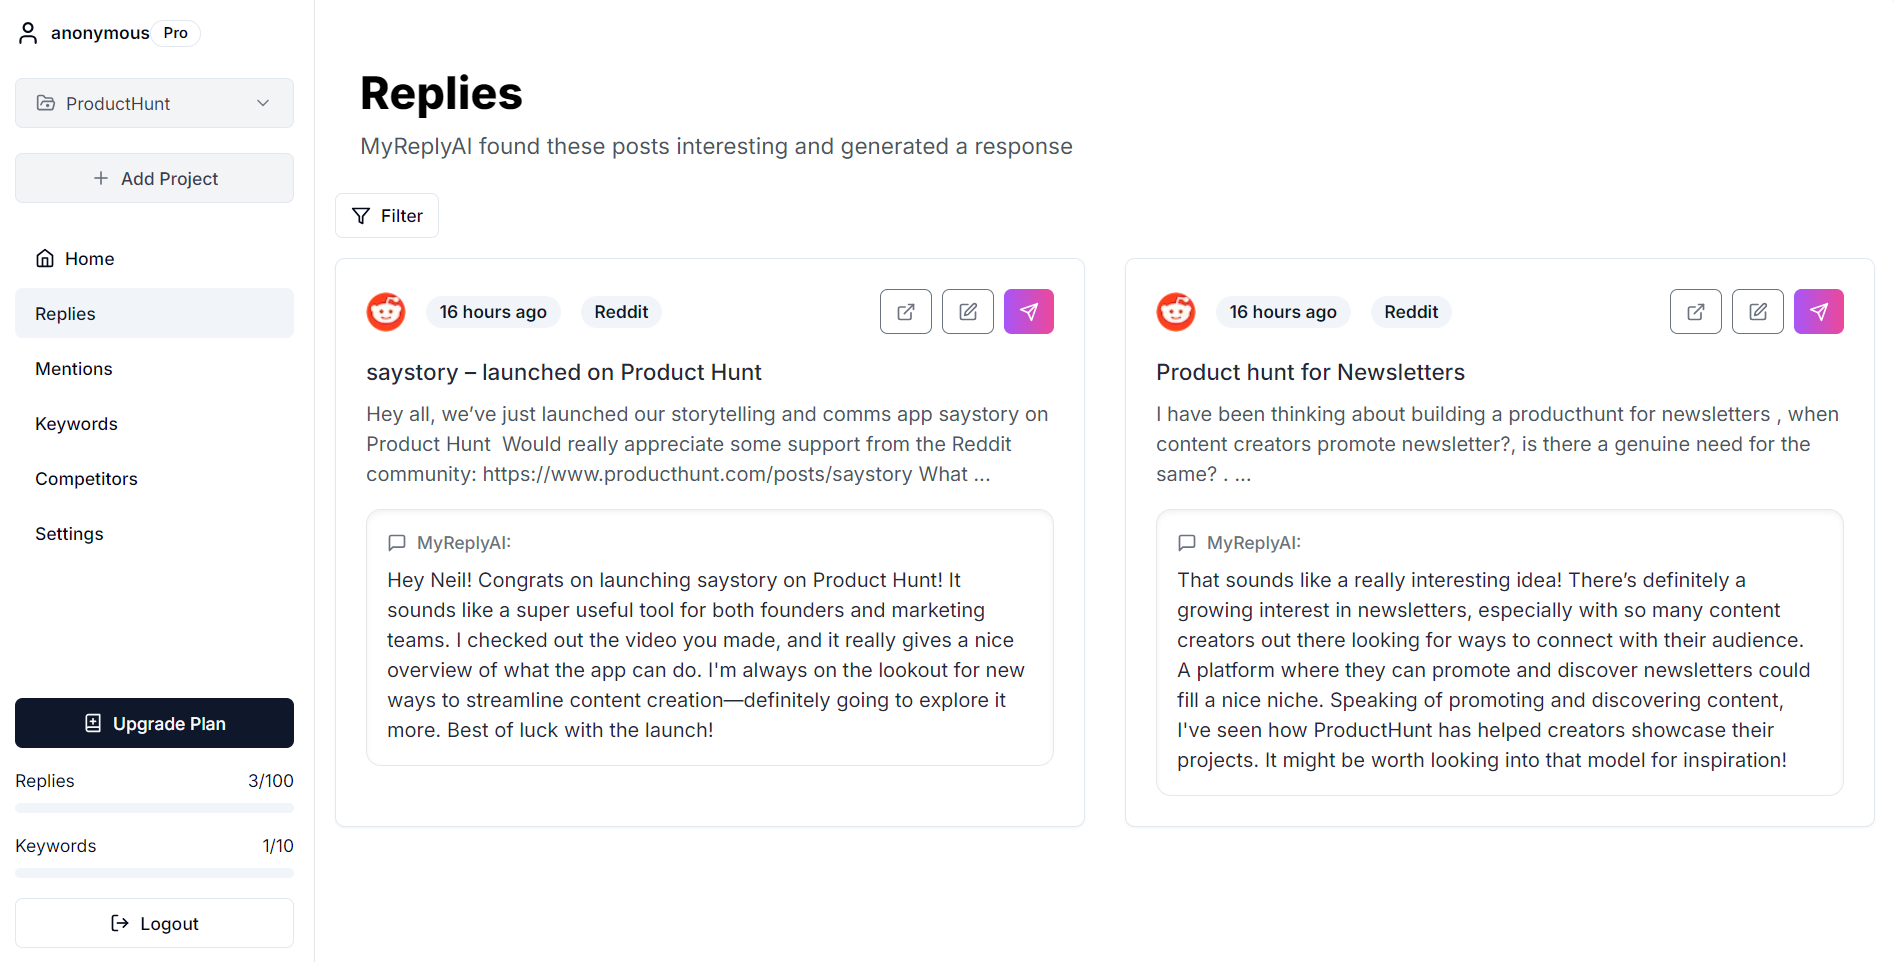Image resolution: width=1894 pixels, height=962 pixels.
Task: Open the Competitors page
Action: coord(86,479)
